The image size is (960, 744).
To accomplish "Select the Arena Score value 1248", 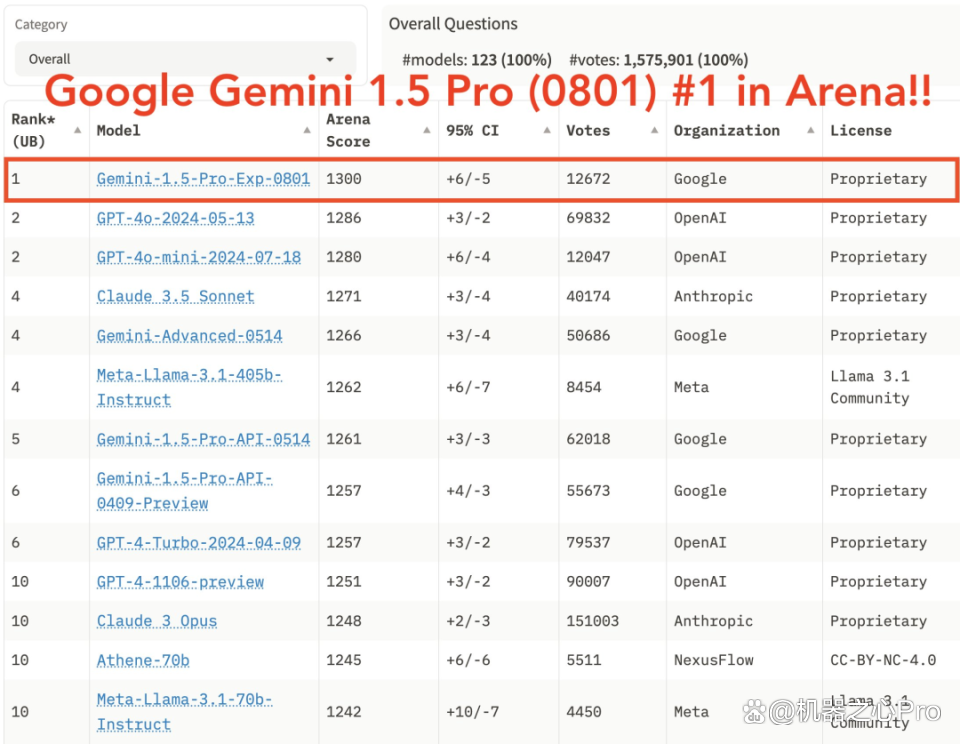I will 344,621.
